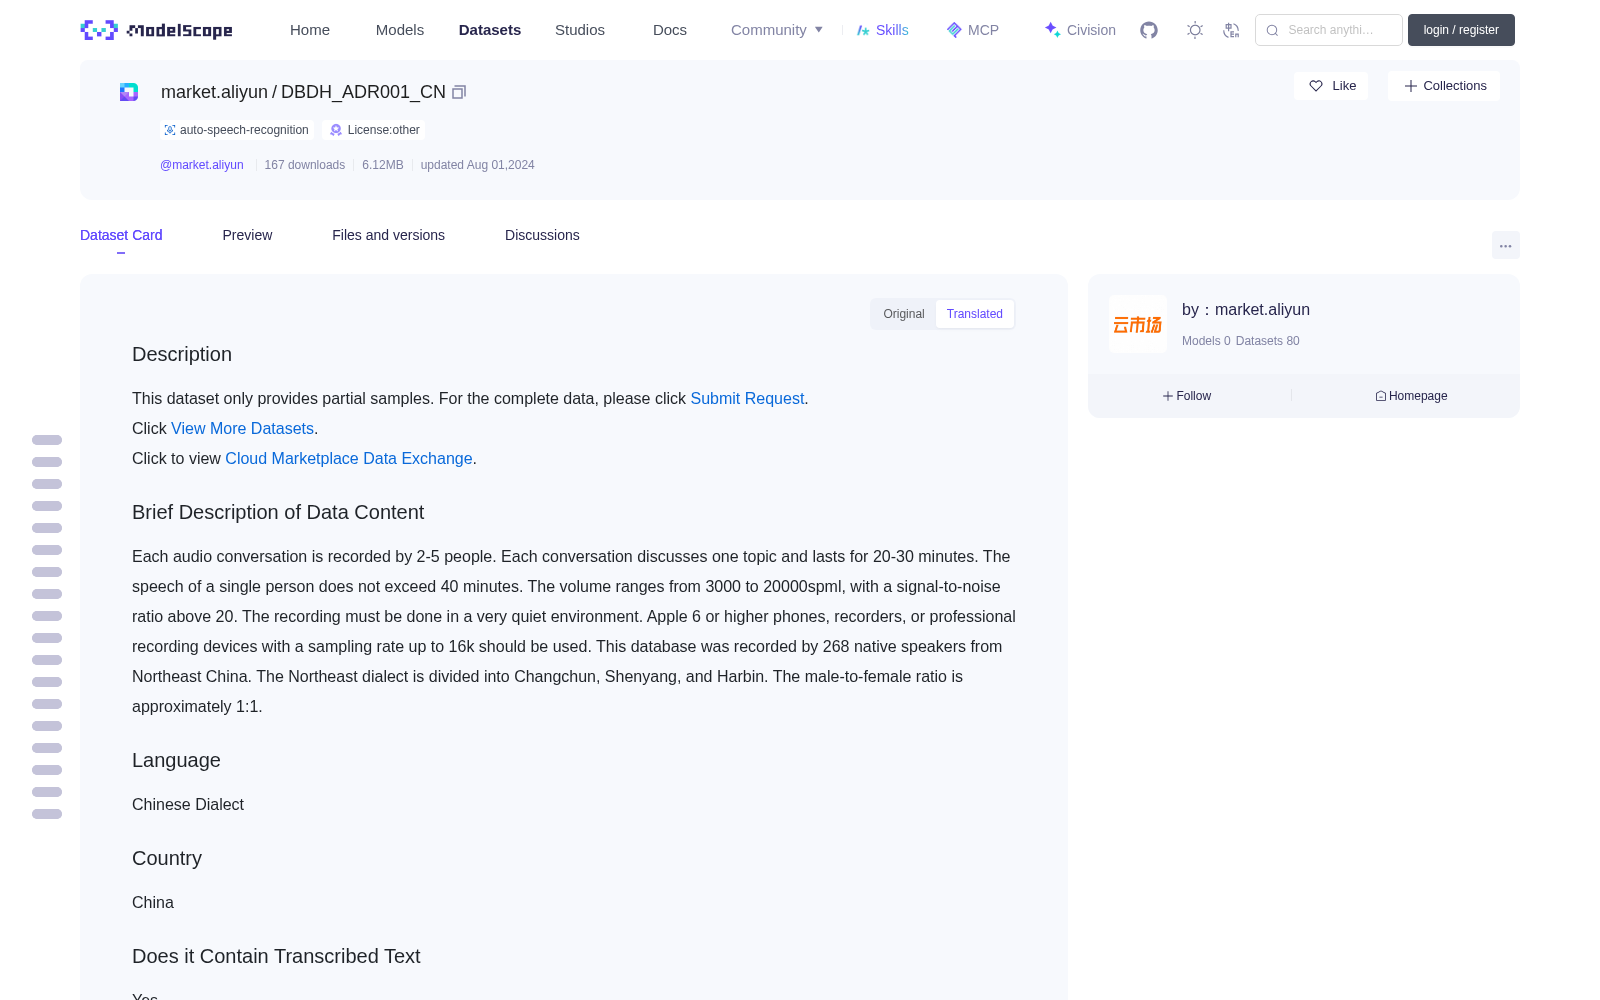Toggle the light/dark theme sun icon

(x=1195, y=30)
